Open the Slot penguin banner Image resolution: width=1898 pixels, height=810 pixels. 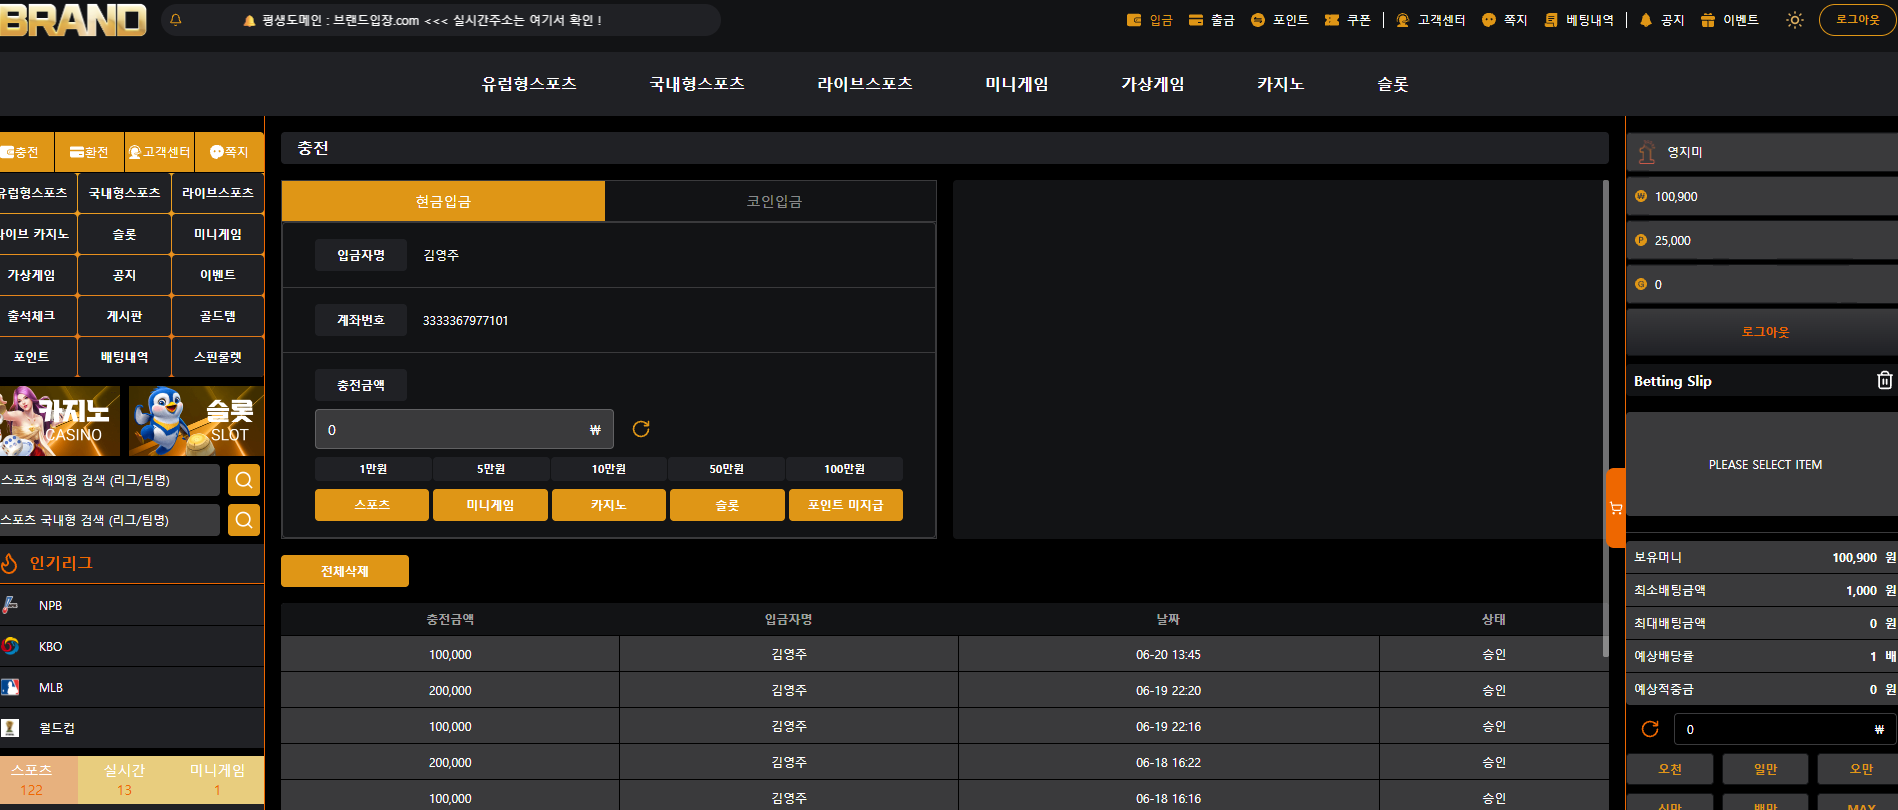[x=196, y=421]
